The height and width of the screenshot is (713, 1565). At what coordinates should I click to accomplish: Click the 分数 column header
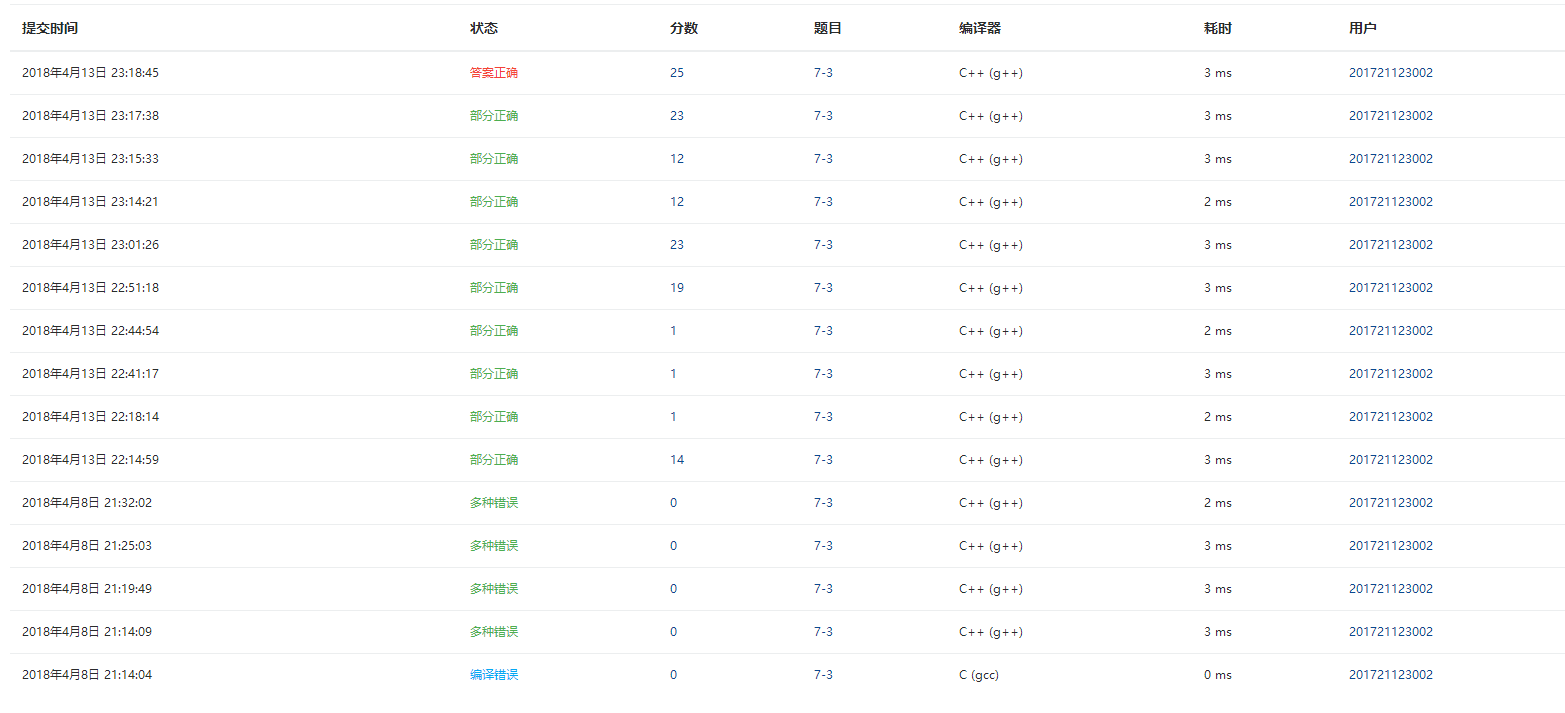click(684, 28)
